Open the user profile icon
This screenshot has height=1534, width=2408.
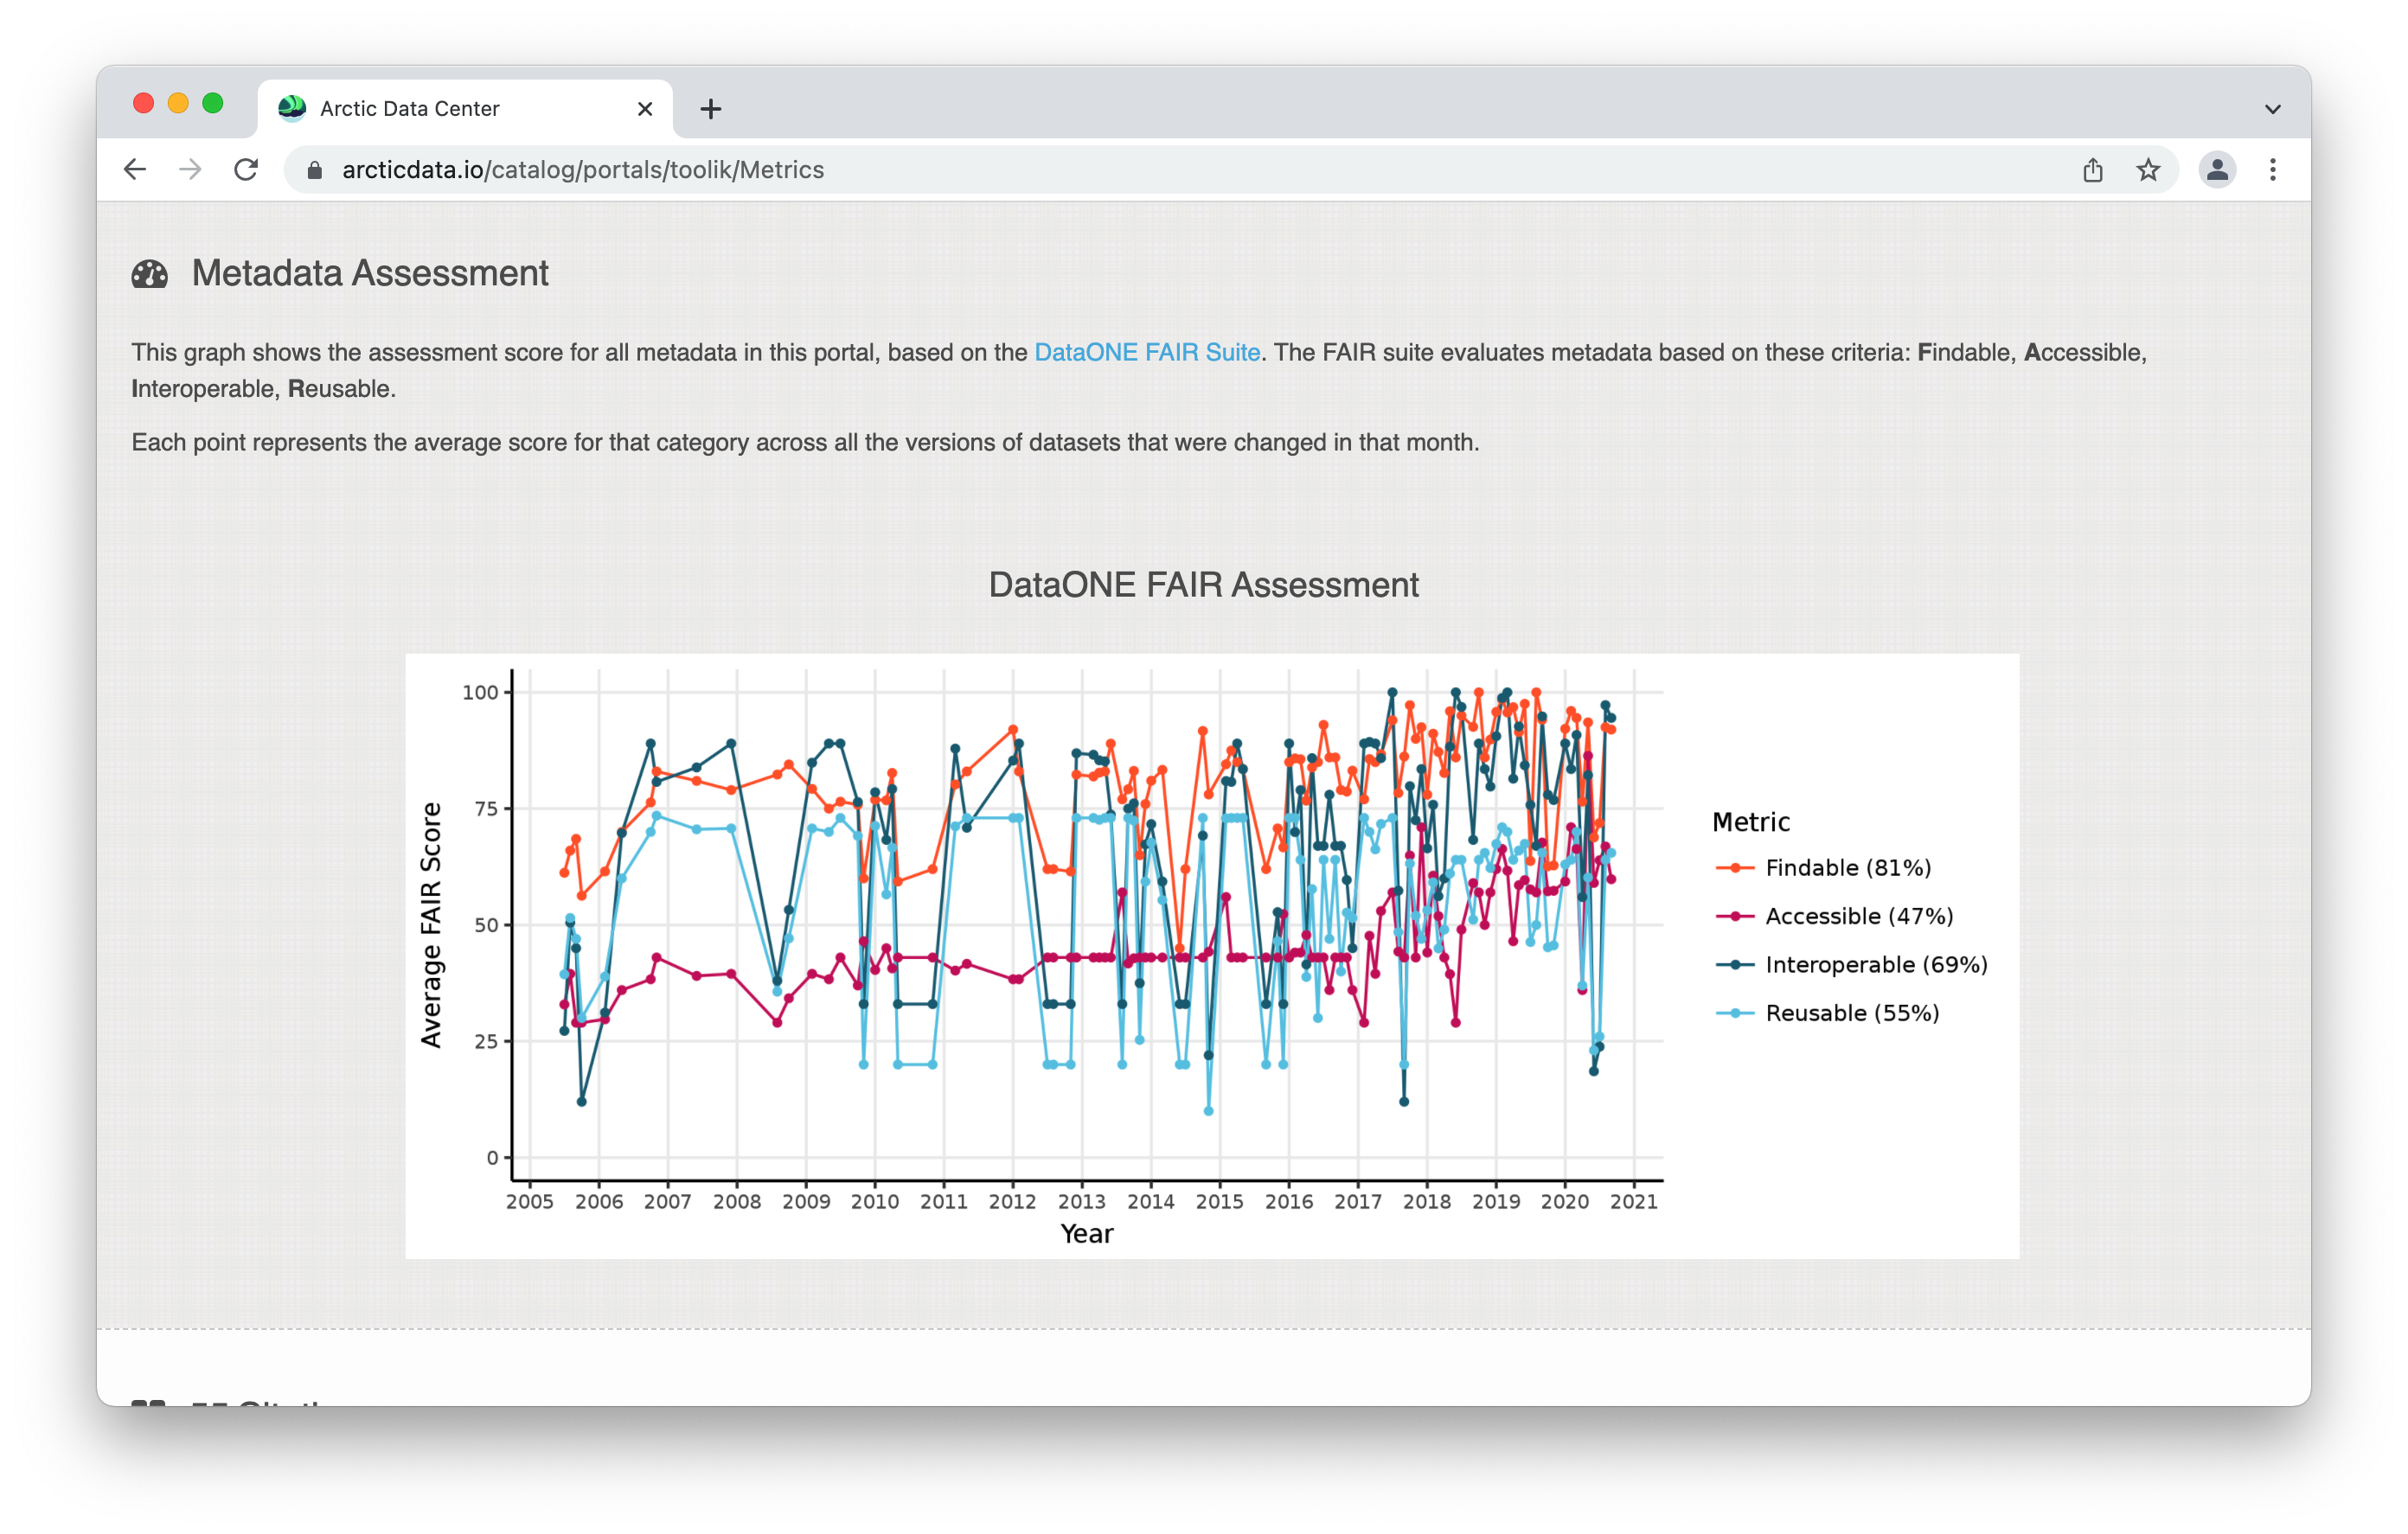[x=2217, y=170]
